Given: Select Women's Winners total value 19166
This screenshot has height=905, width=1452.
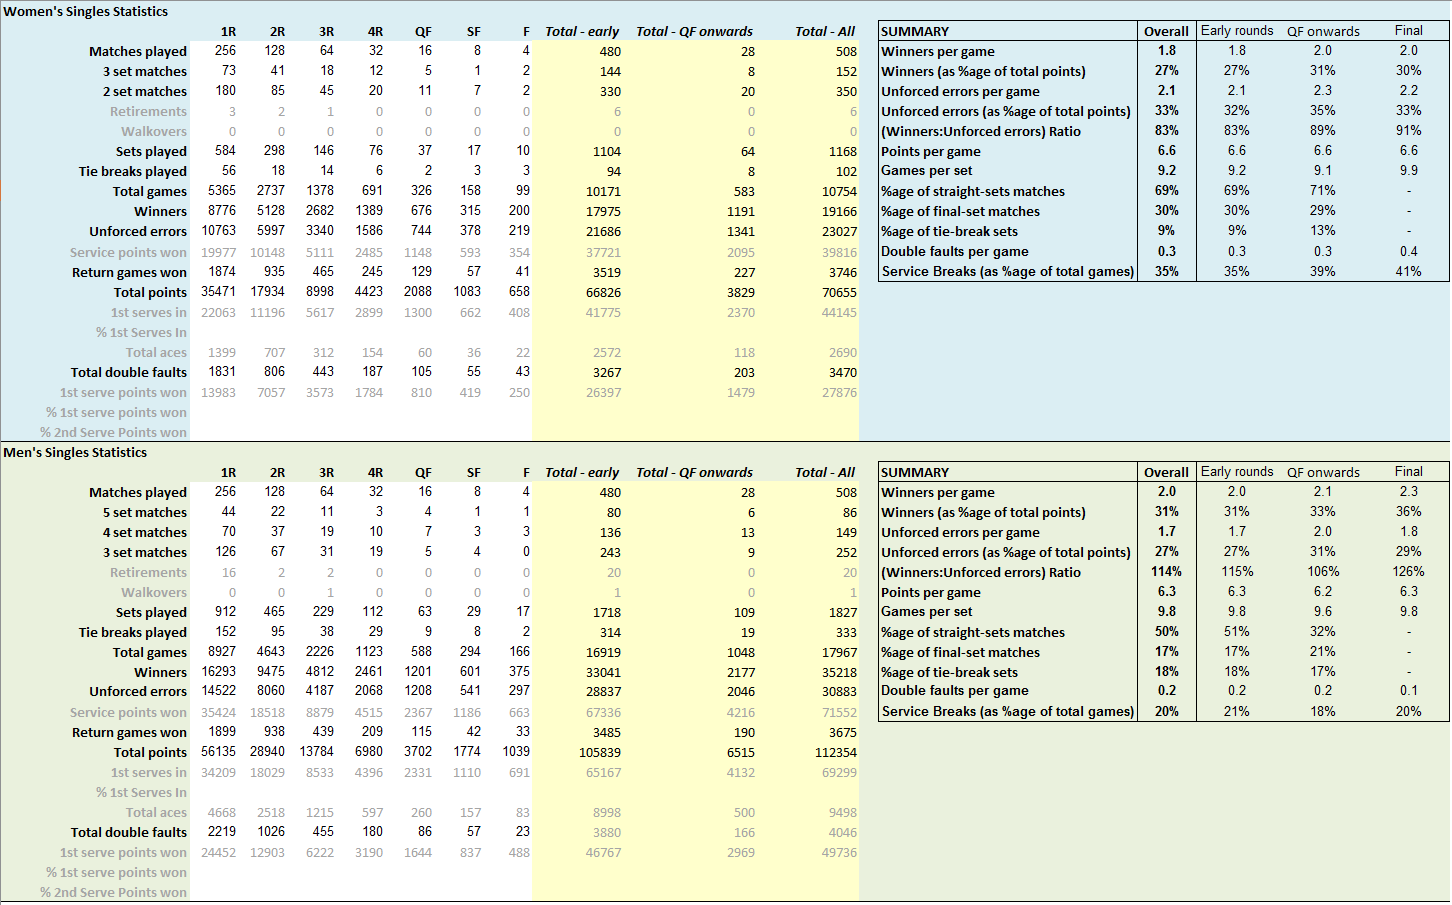Looking at the screenshot, I should [x=839, y=212].
